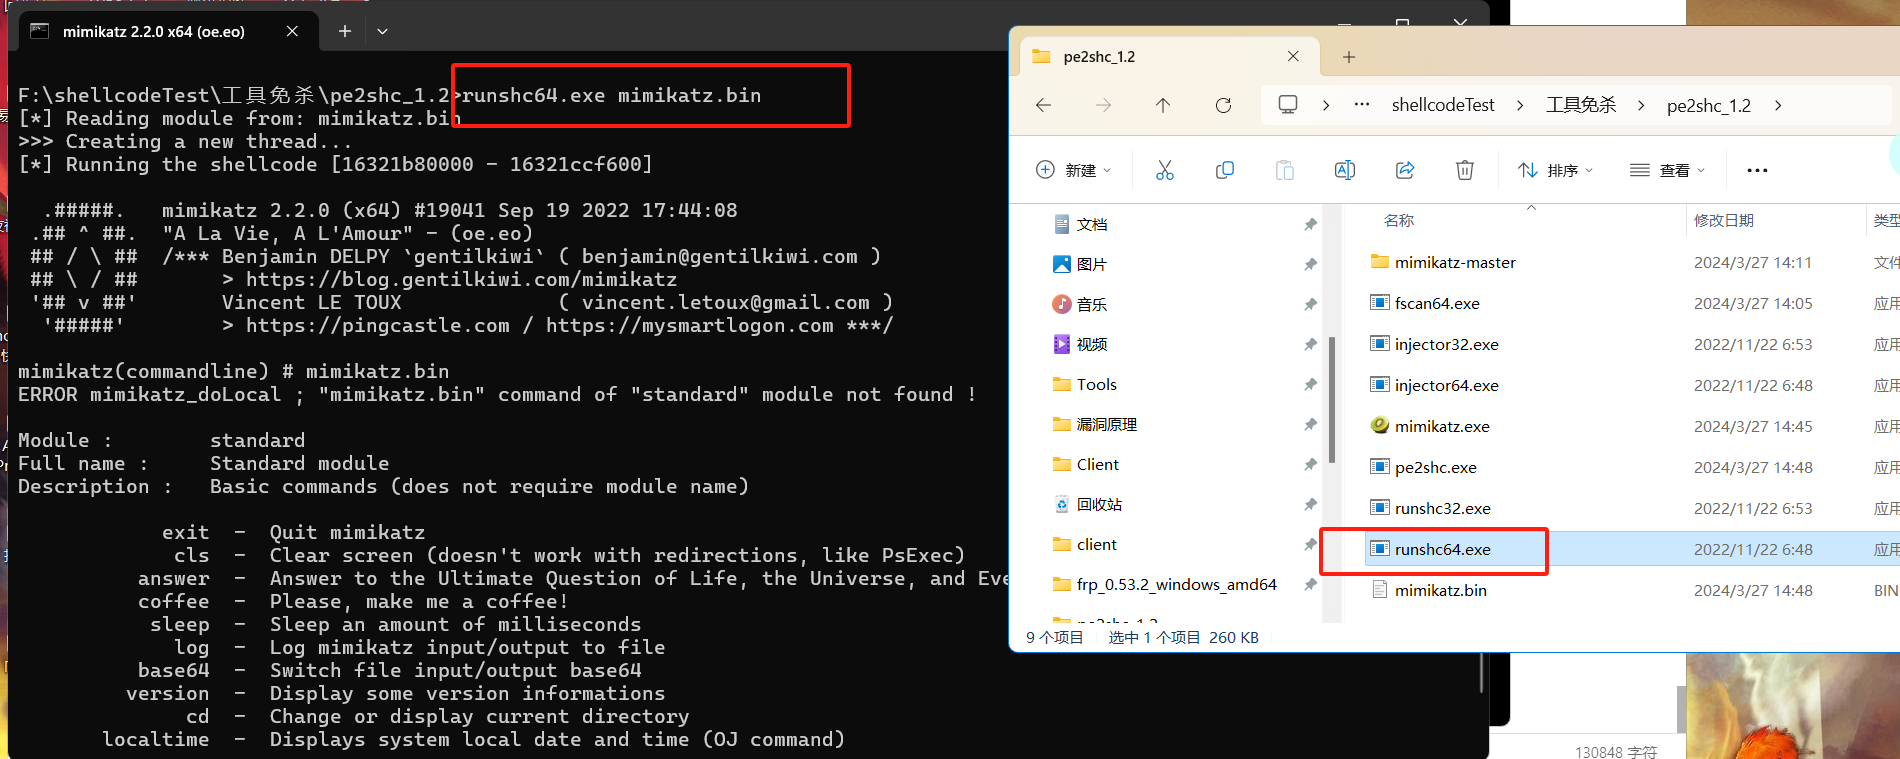The image size is (1900, 759).
Task: Select mimikatz.exe in the file list
Action: (x=1442, y=426)
